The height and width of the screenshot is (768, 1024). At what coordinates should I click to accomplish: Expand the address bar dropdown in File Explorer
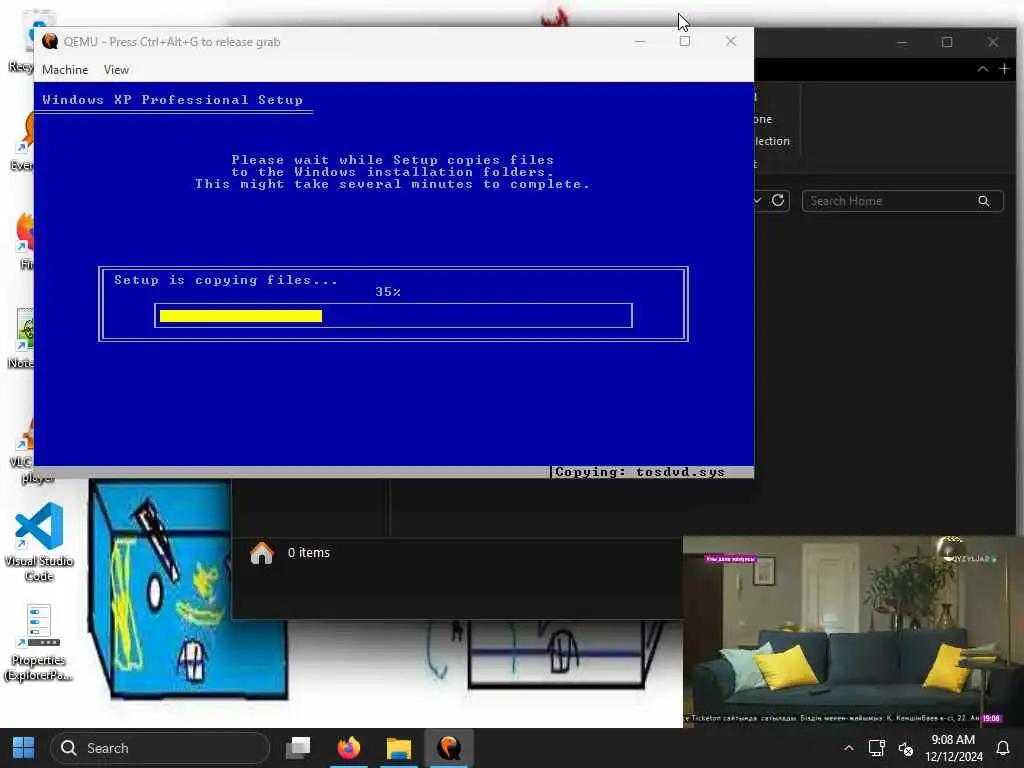pos(758,200)
